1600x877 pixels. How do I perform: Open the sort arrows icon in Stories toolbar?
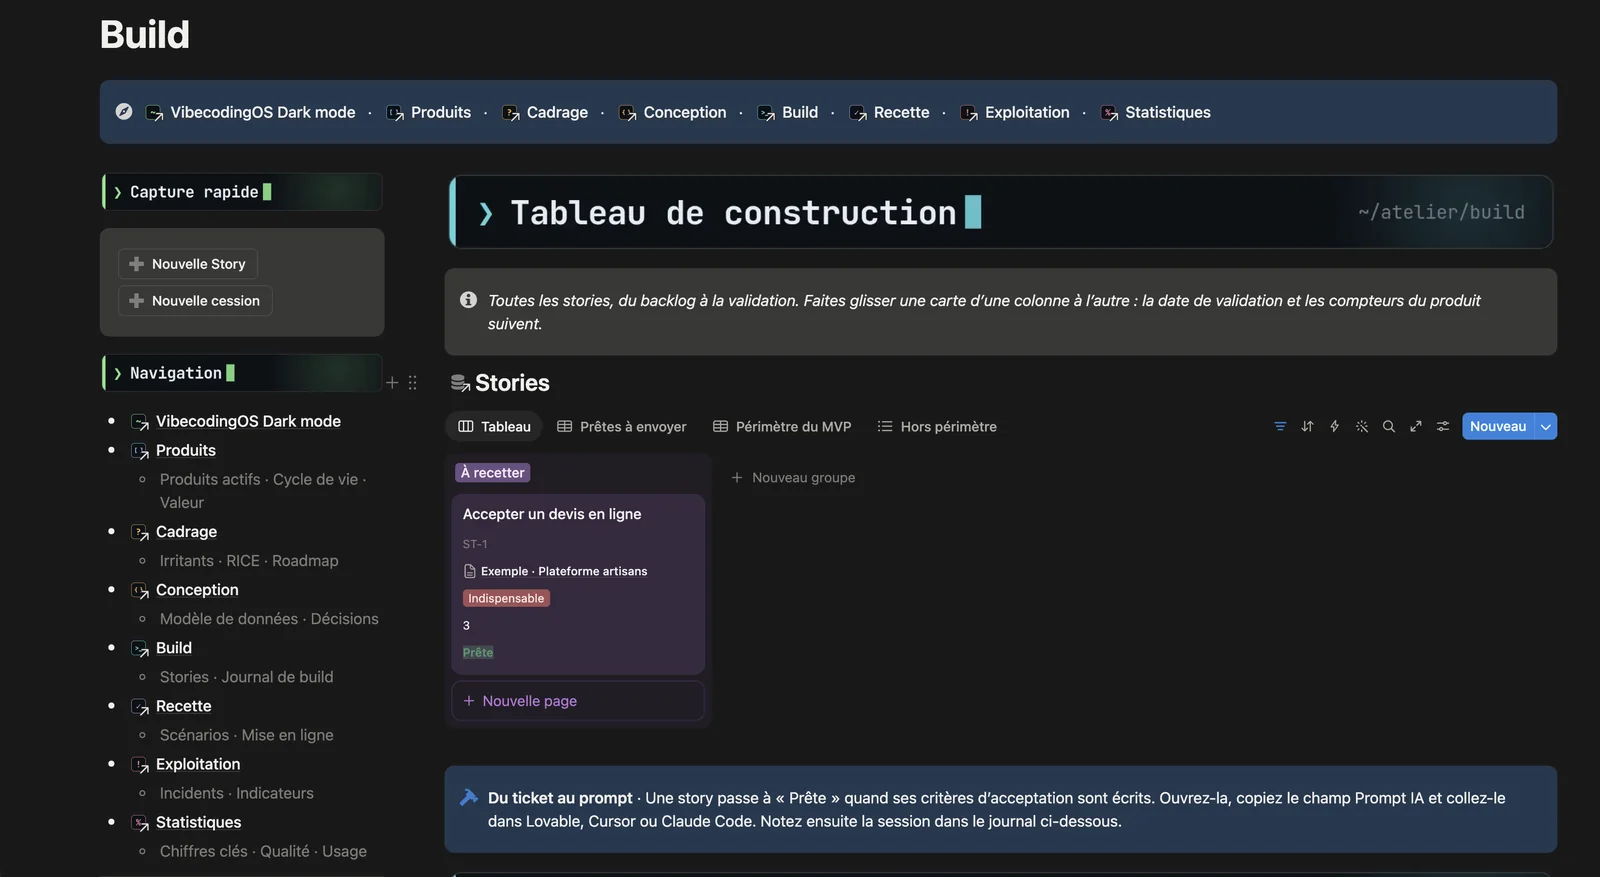pyautogui.click(x=1307, y=426)
